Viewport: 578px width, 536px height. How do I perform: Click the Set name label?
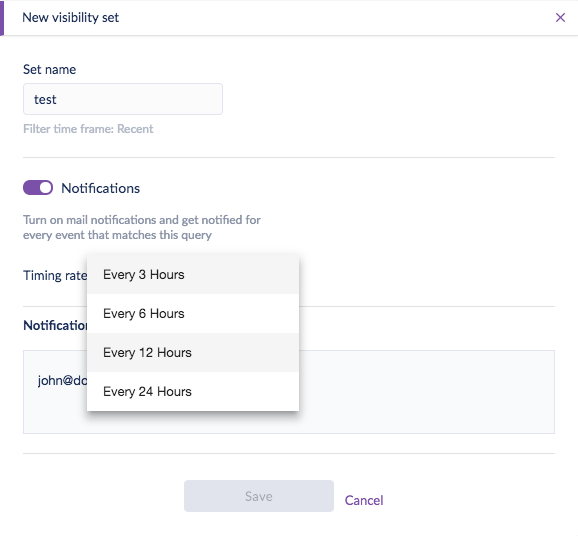coord(49,69)
